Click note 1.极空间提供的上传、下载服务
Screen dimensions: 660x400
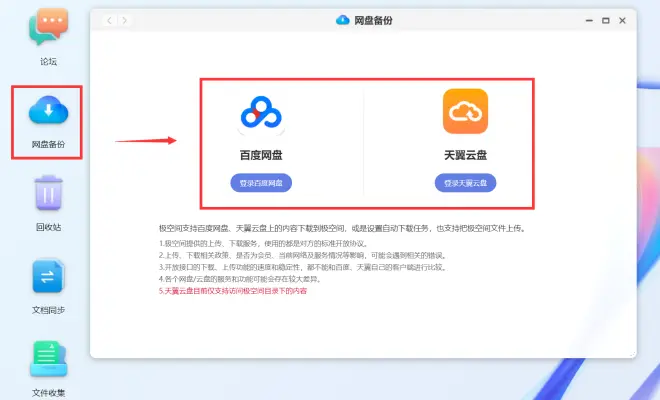(264, 243)
